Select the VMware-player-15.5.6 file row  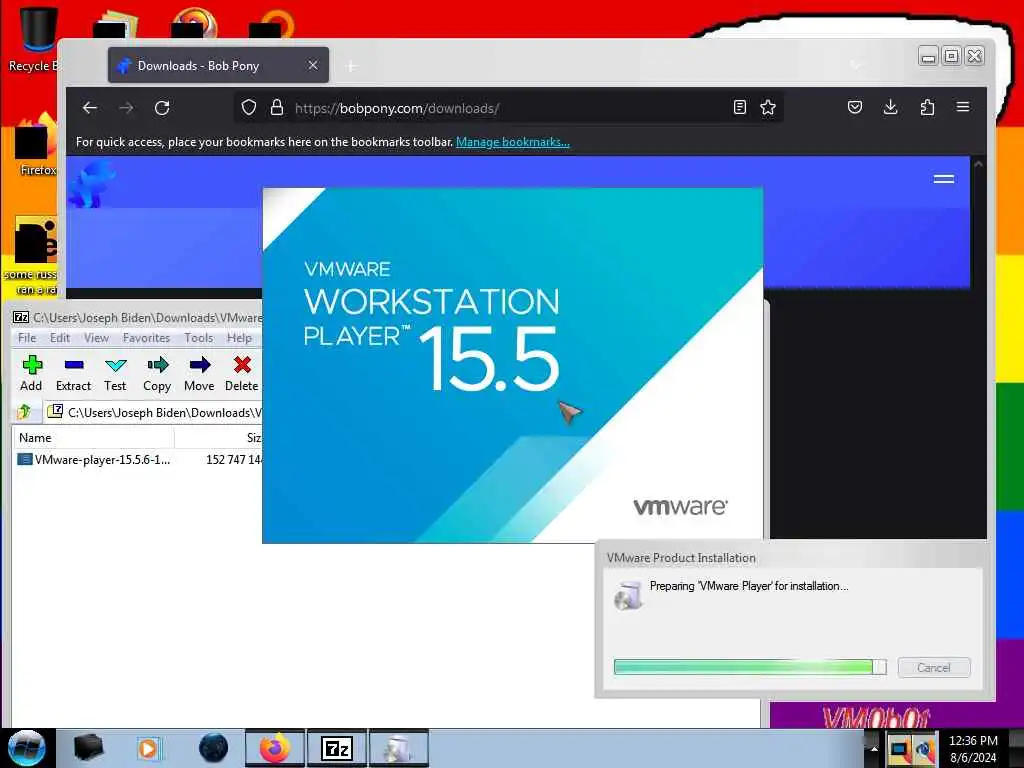(x=137, y=460)
